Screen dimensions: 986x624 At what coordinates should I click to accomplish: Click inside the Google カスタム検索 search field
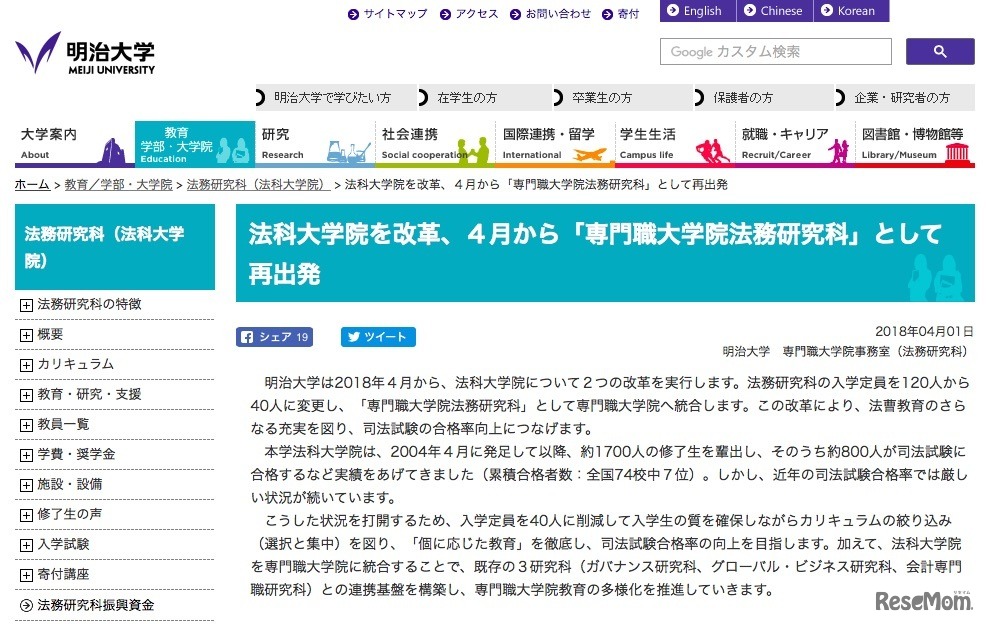[x=775, y=51]
